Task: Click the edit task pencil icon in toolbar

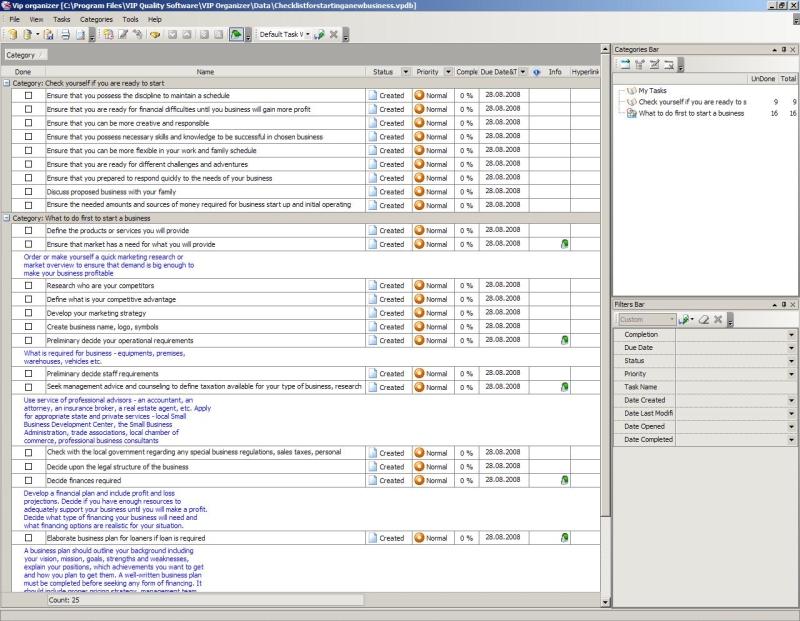Action: [123, 35]
